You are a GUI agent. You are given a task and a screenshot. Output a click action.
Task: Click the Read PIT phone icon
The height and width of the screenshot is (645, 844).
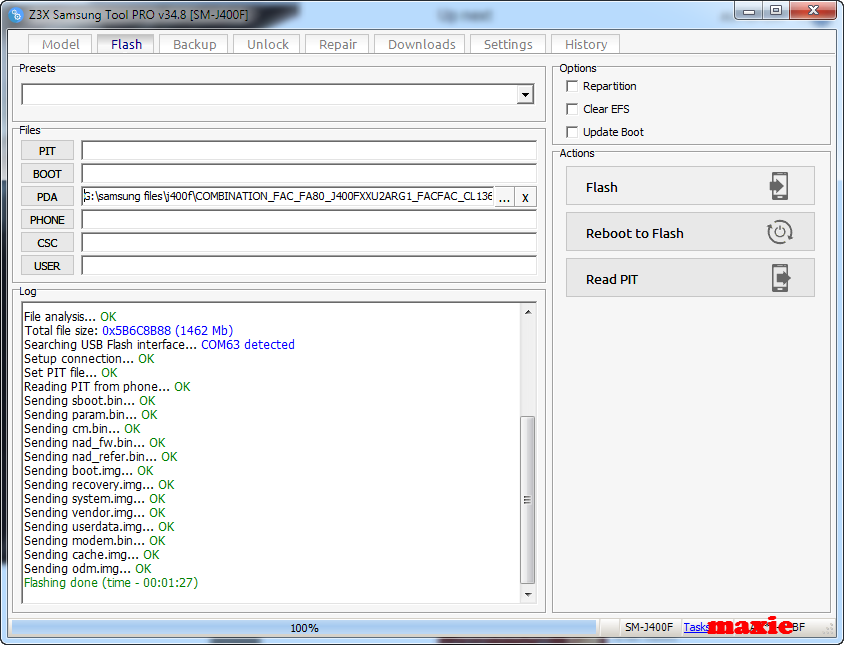tap(780, 278)
